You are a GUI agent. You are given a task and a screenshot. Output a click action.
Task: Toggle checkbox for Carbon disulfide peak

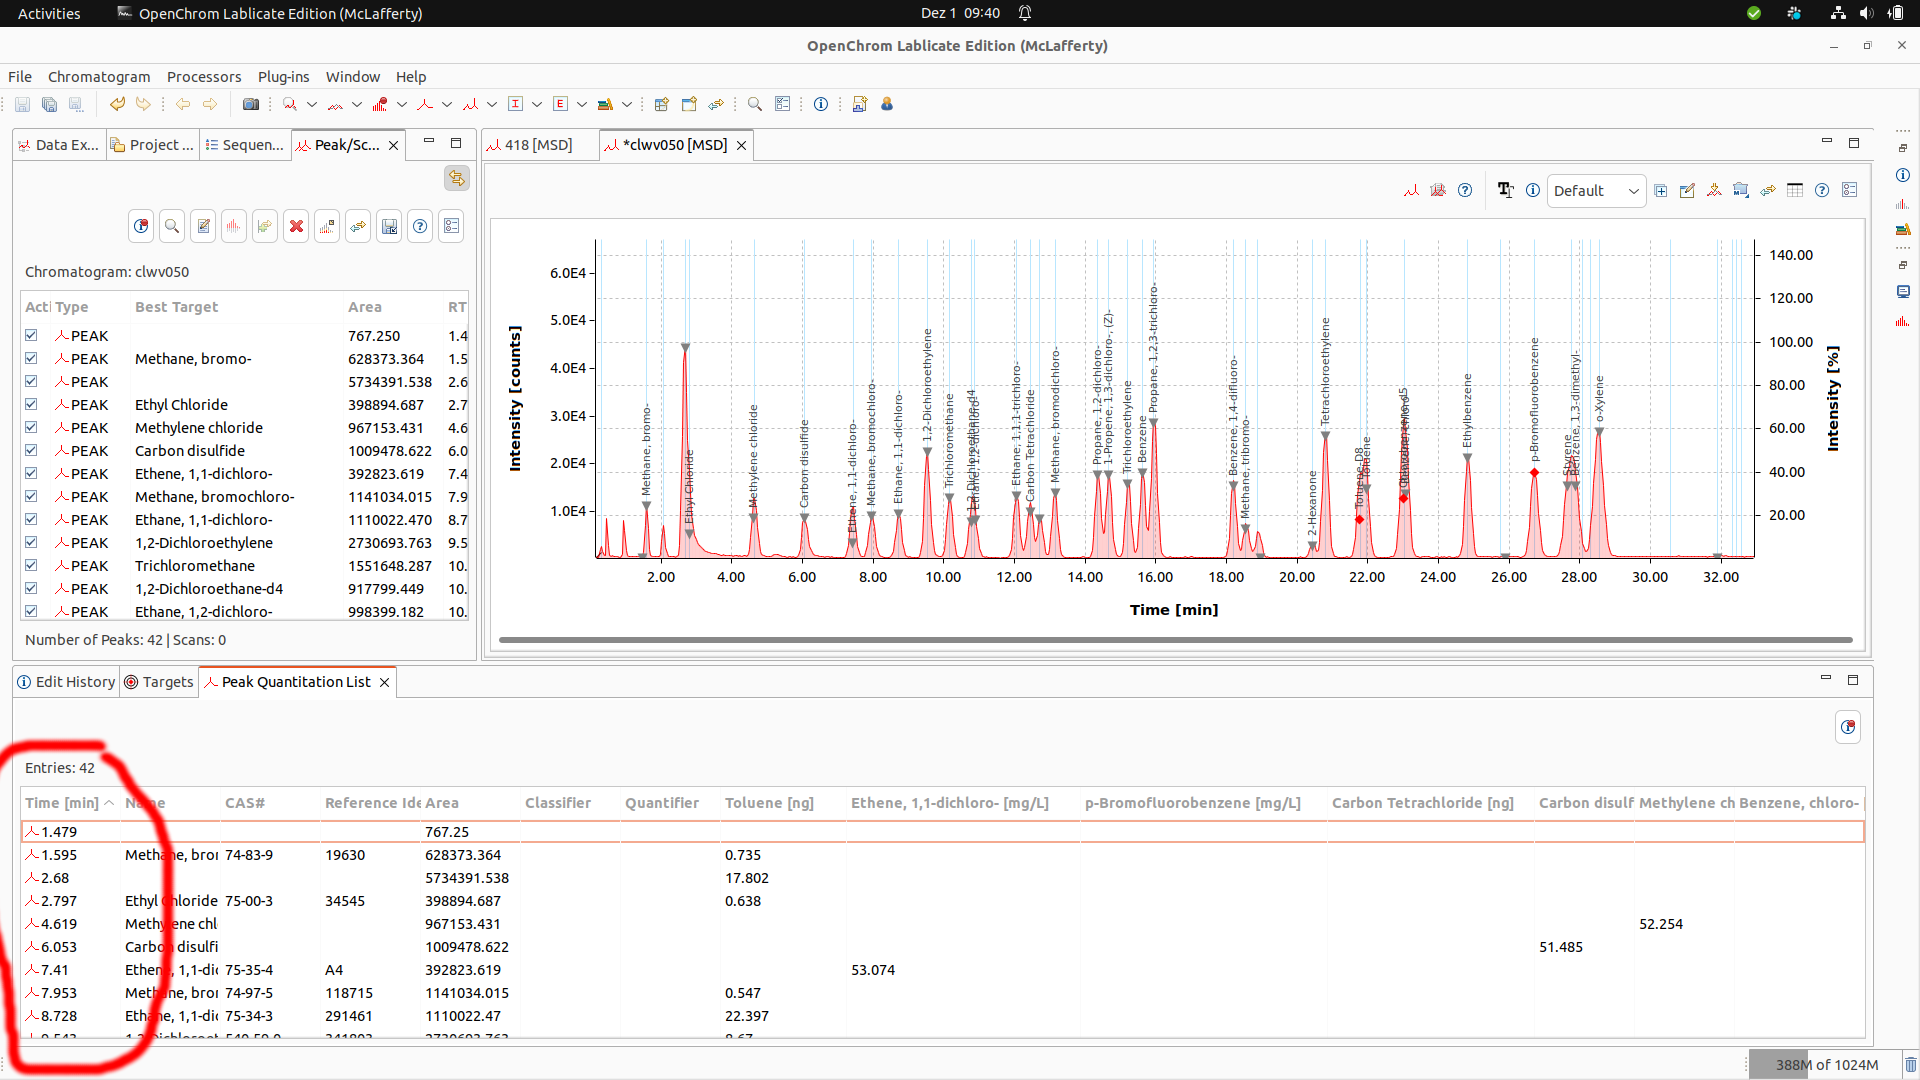(31, 450)
